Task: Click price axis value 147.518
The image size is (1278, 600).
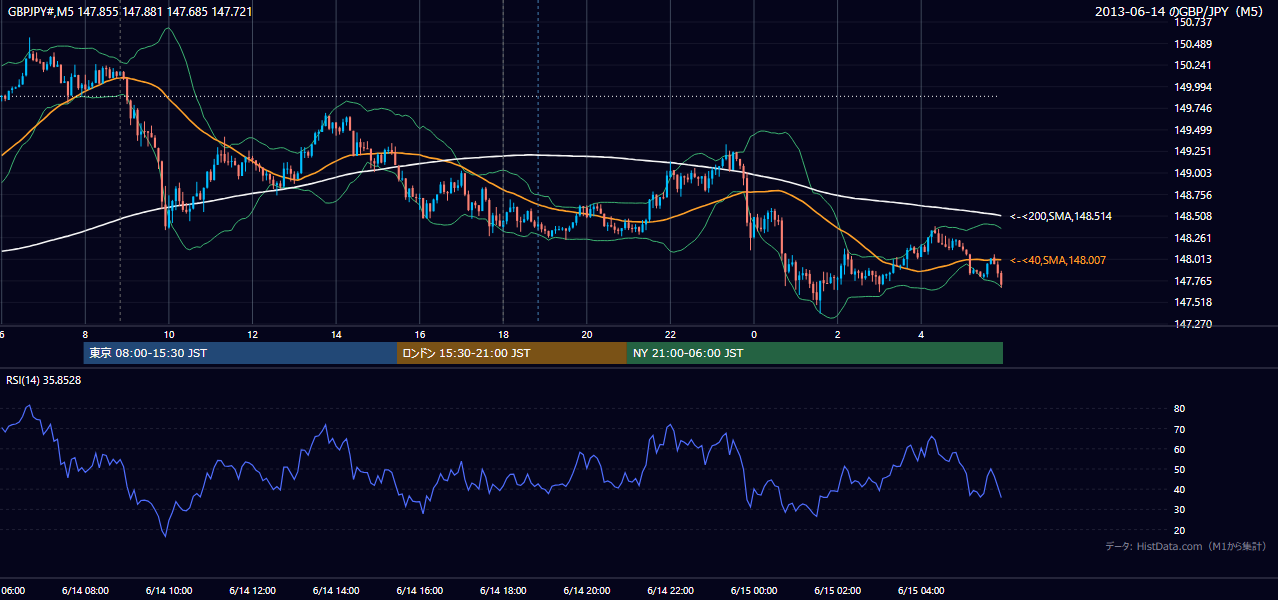Action: click(1193, 302)
